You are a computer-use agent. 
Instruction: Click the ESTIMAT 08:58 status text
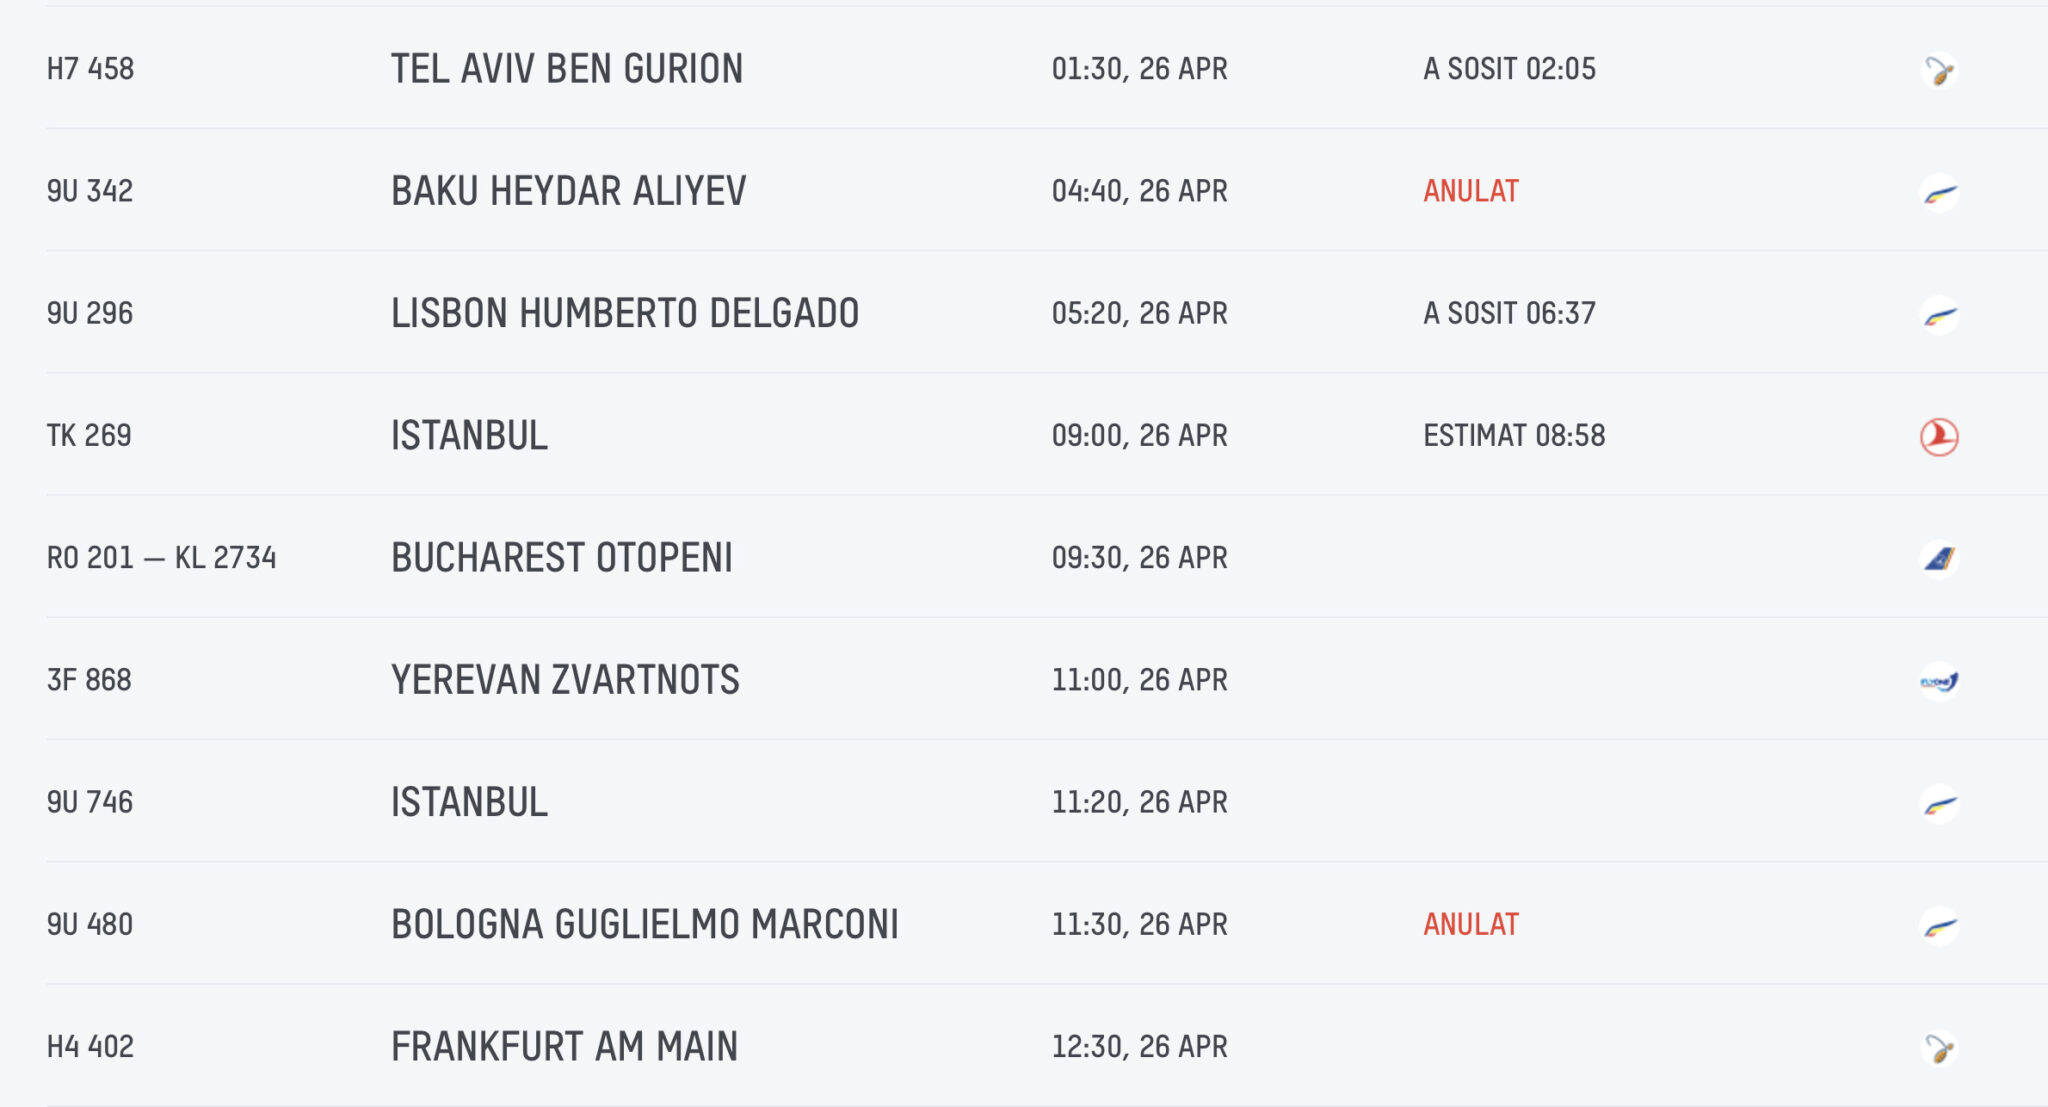click(1514, 436)
